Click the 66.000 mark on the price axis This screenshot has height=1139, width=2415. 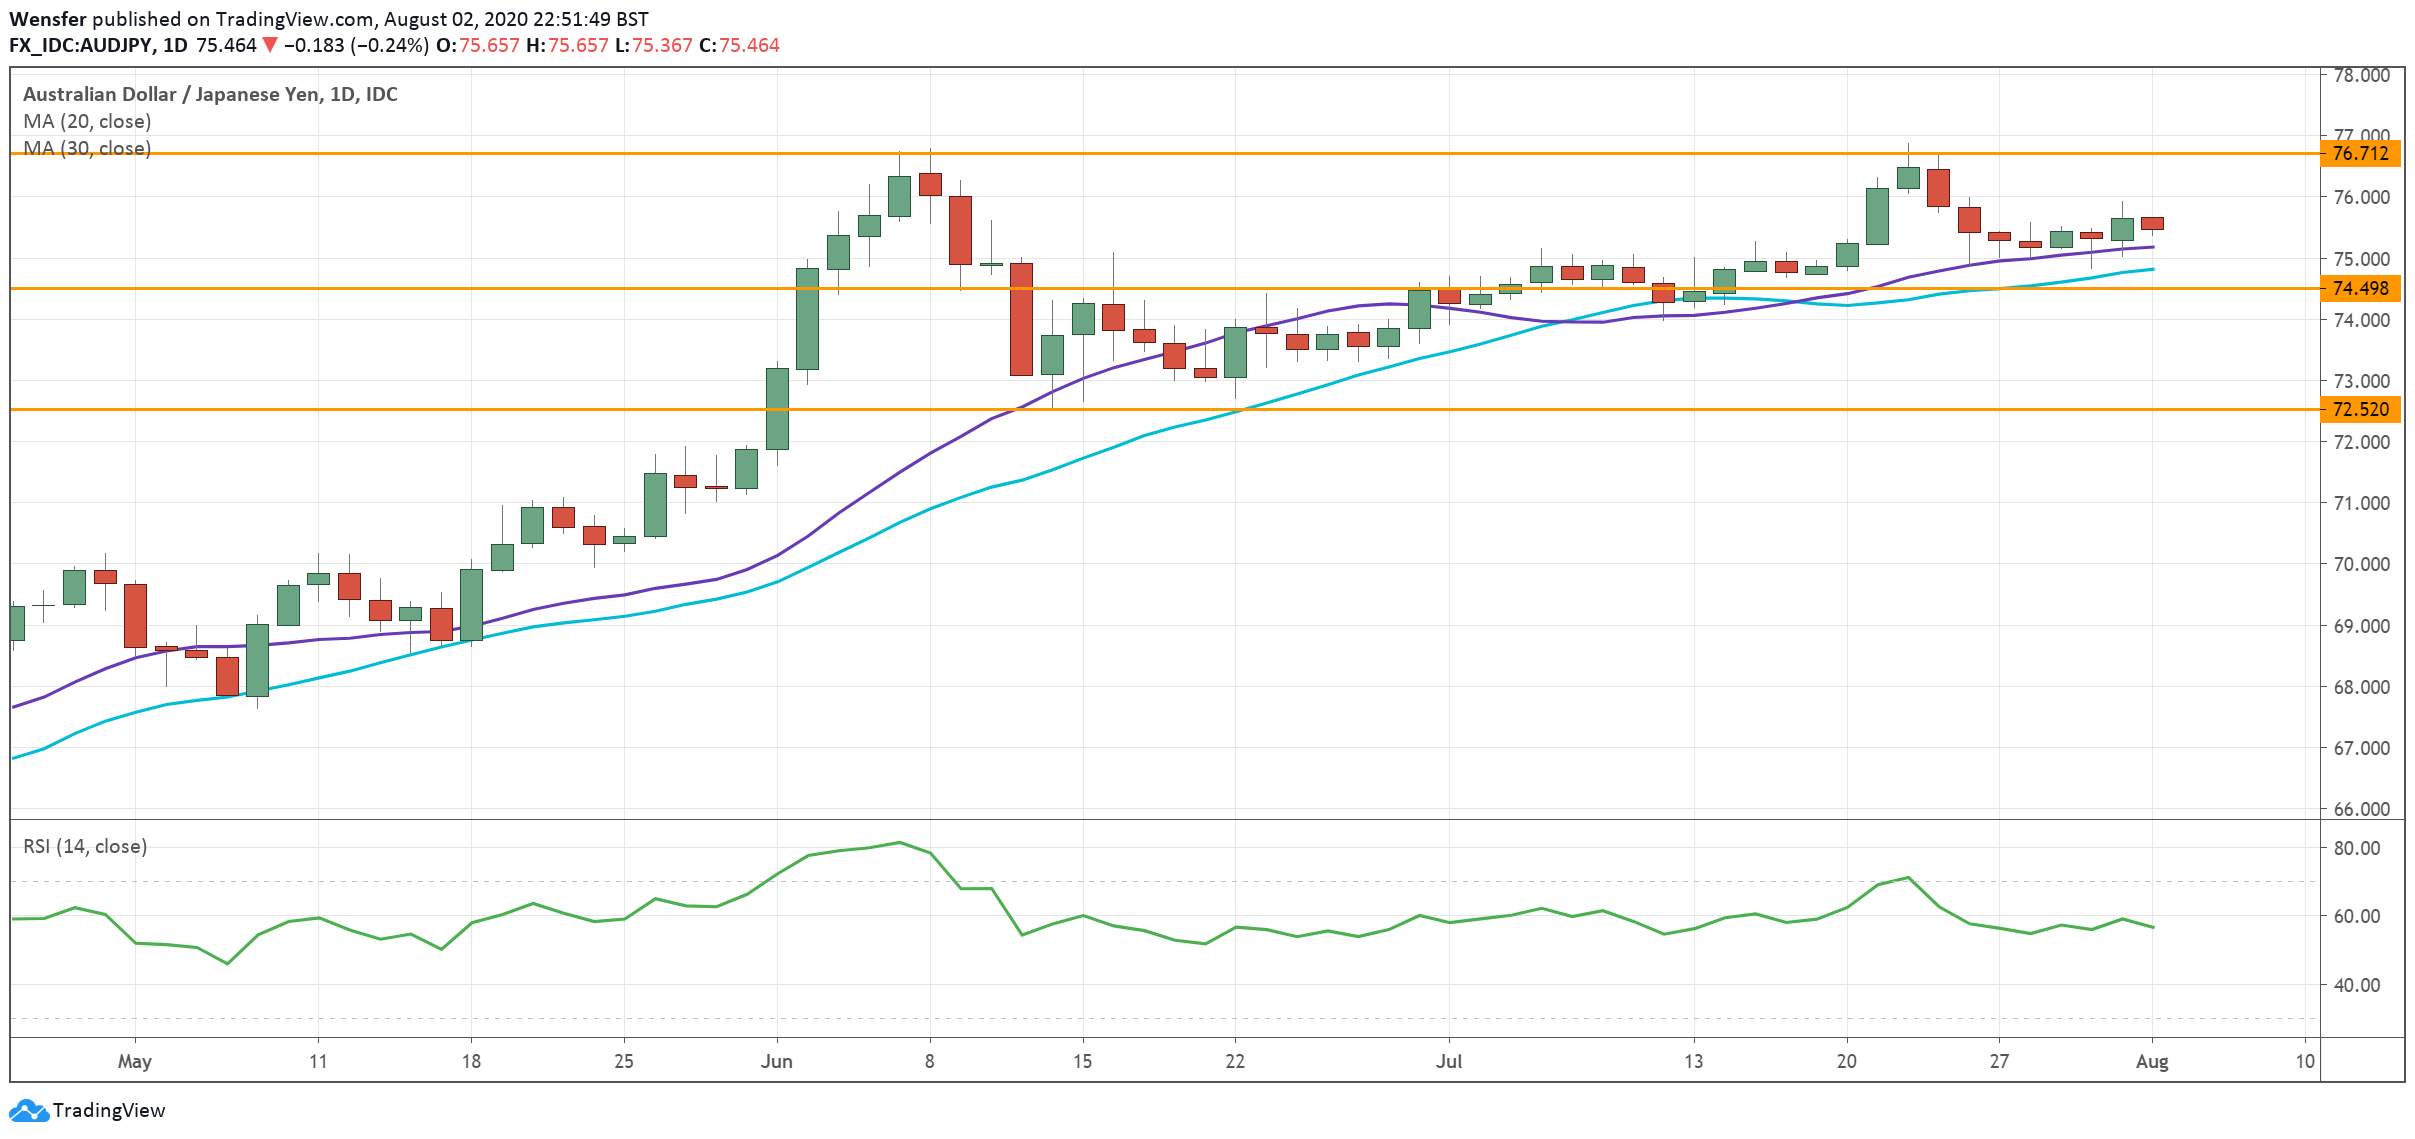[x=2360, y=809]
